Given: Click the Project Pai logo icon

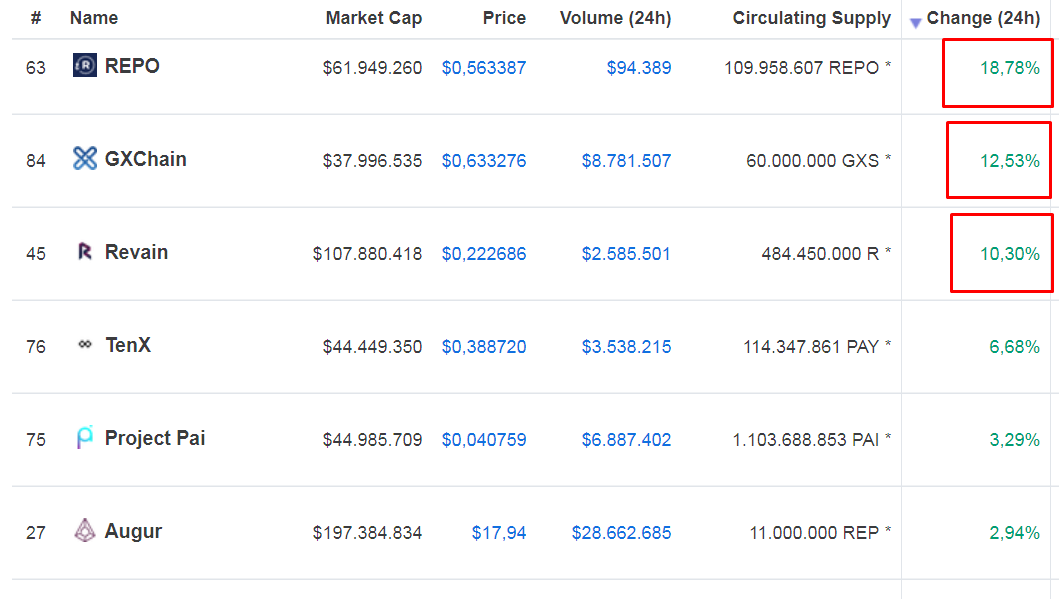Looking at the screenshot, I should [84, 438].
